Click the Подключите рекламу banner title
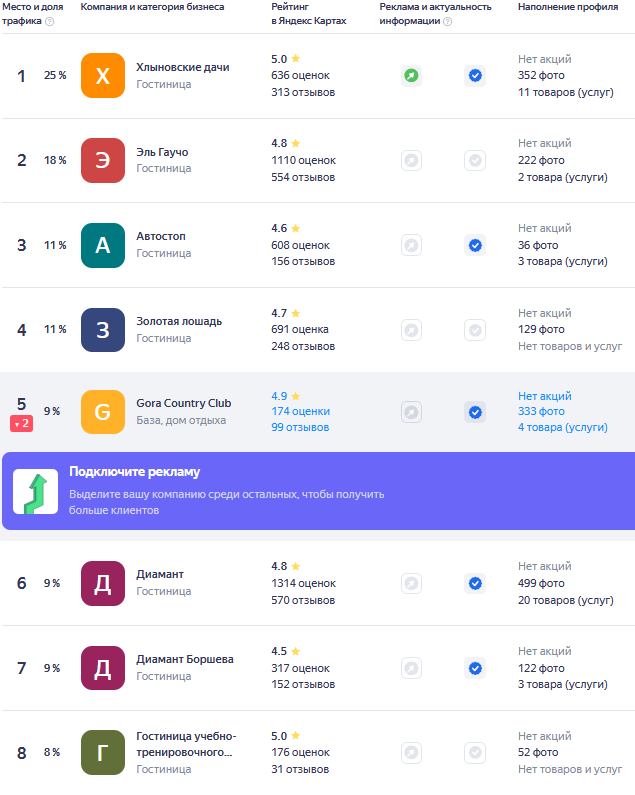Image resolution: width=635 pixels, height=795 pixels. 134,472
